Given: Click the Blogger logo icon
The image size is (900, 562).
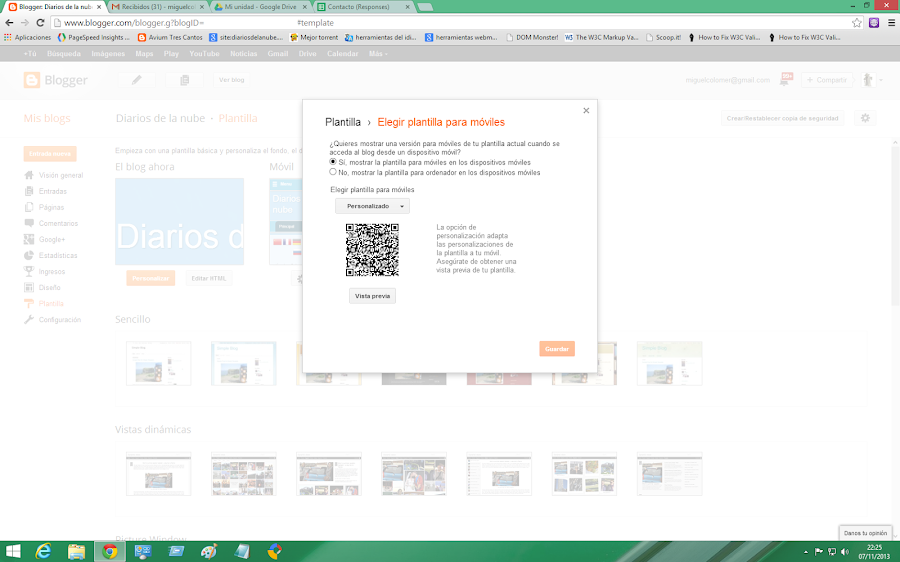Looking at the screenshot, I should pos(32,80).
